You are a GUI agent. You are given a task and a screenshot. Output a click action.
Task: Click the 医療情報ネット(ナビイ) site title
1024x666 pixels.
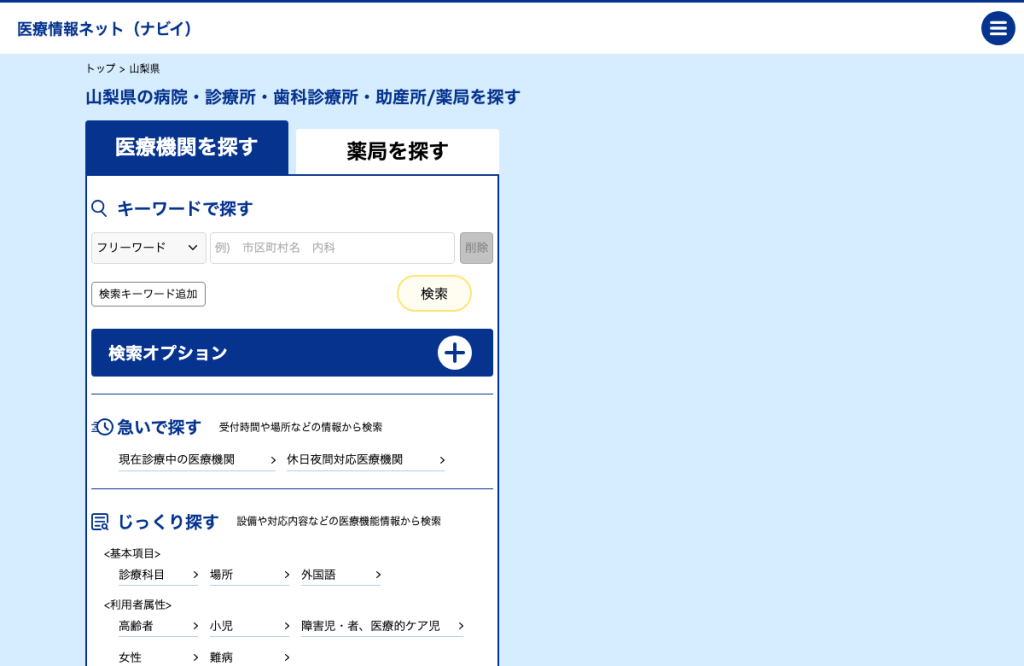tap(104, 29)
